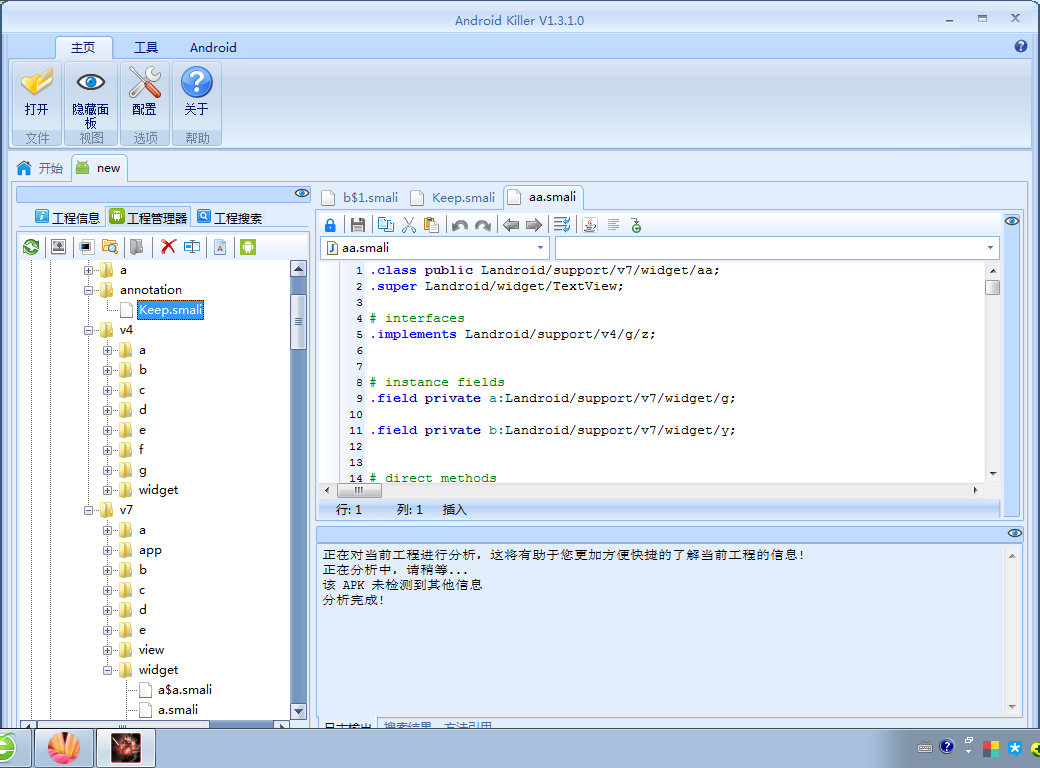Expand the v4 widget folder node
Image resolution: width=1040 pixels, height=768 pixels.
click(108, 490)
